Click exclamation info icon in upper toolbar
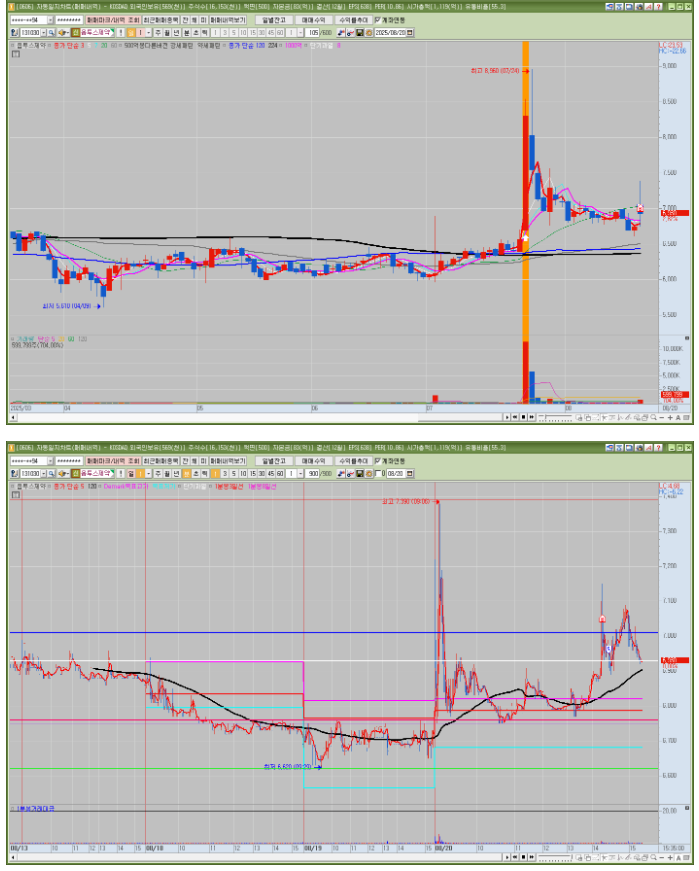This screenshot has height=871, width=699. (121, 32)
